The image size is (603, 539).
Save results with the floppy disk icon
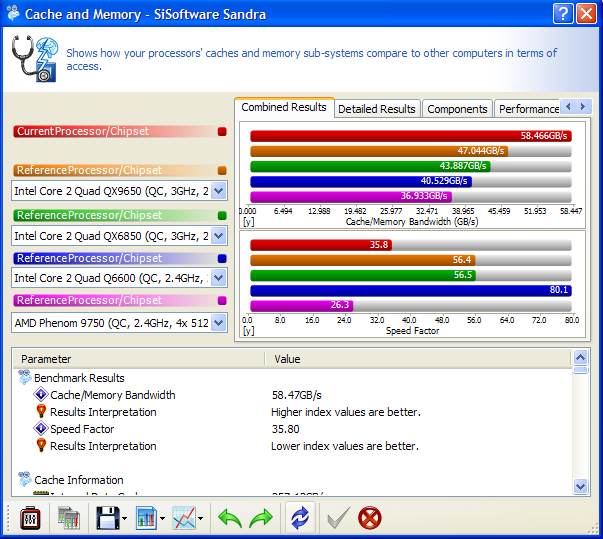(107, 519)
